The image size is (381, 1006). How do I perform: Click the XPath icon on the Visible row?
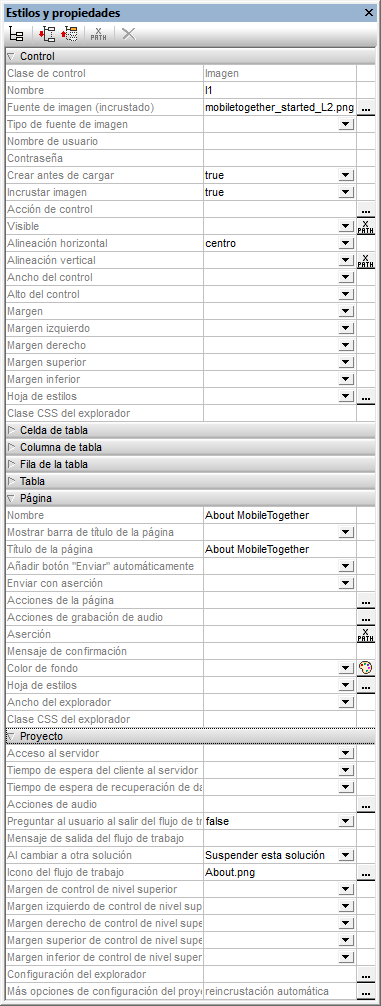[366, 226]
